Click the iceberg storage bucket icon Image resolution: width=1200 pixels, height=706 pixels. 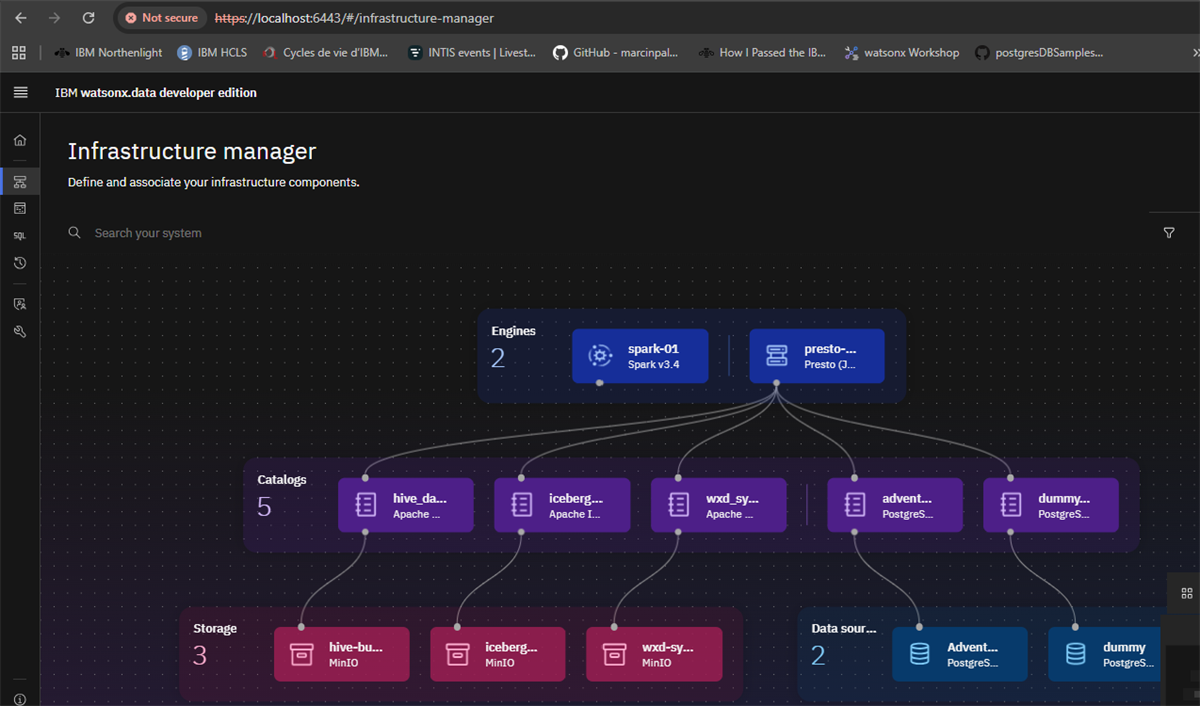[x=457, y=654]
